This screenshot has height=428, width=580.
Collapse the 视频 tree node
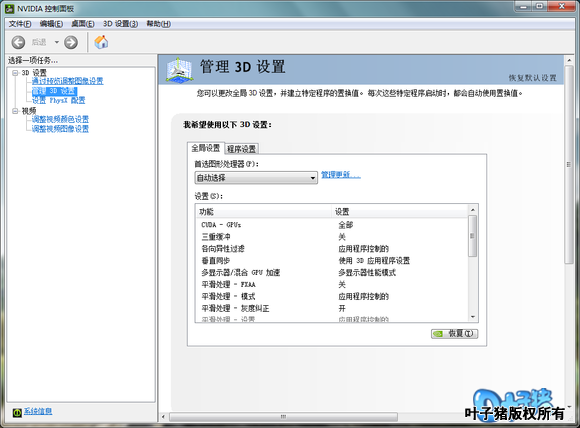coord(15,111)
